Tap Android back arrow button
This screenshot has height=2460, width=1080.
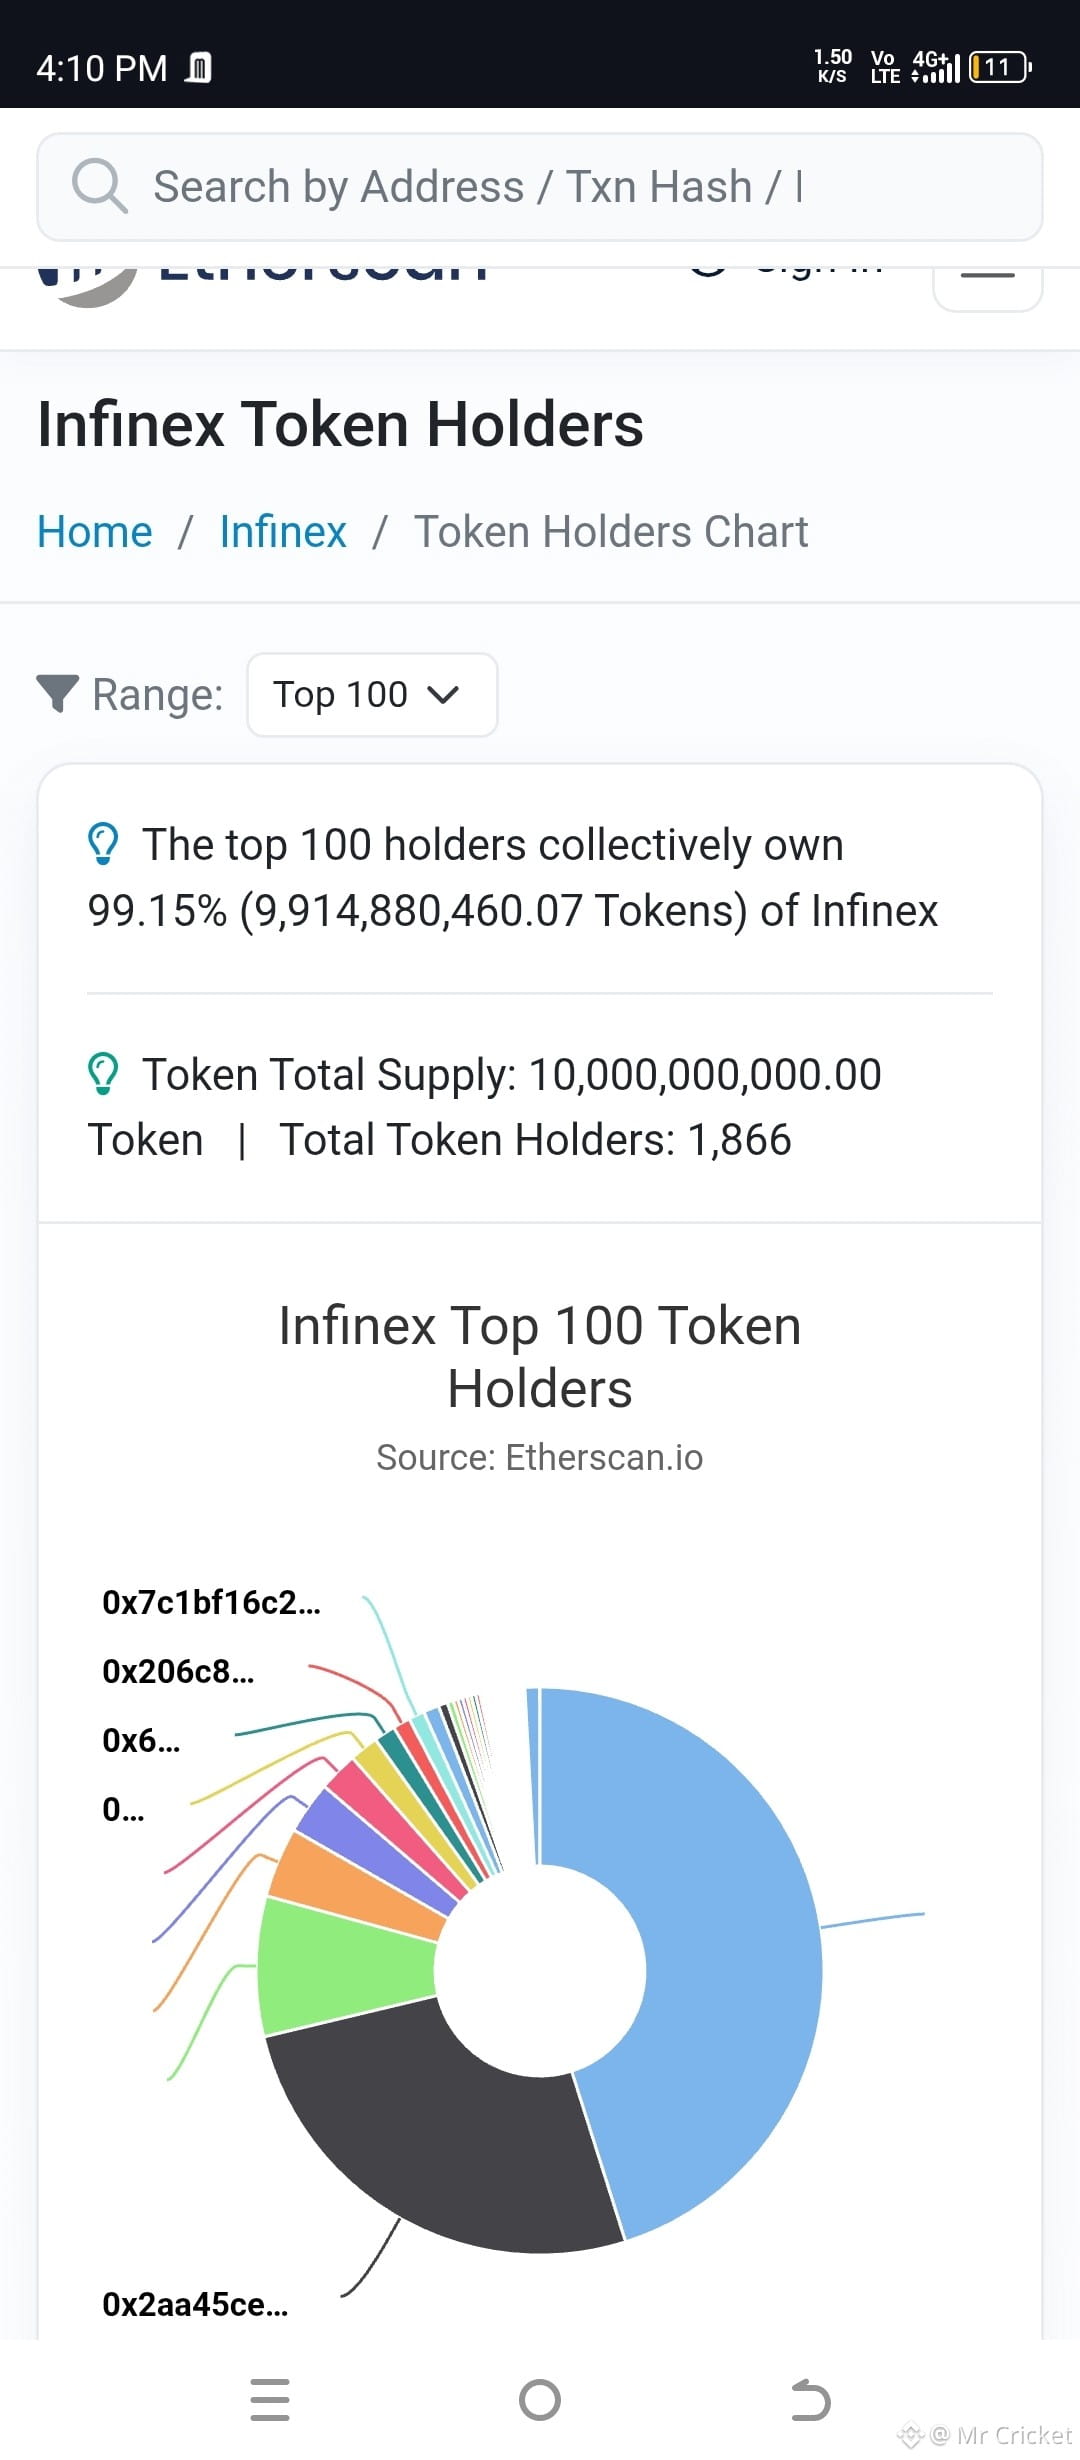click(x=810, y=2399)
